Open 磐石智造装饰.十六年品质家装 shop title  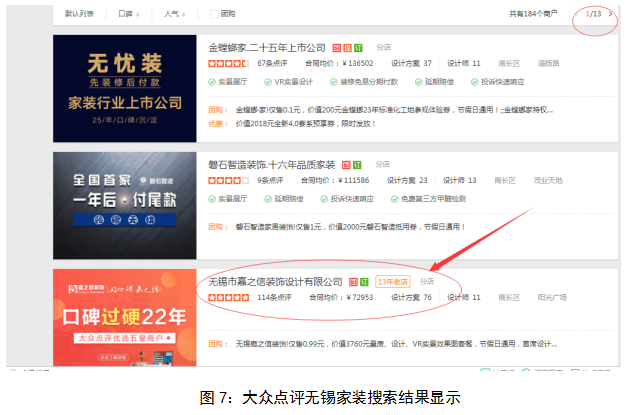[x=272, y=165]
